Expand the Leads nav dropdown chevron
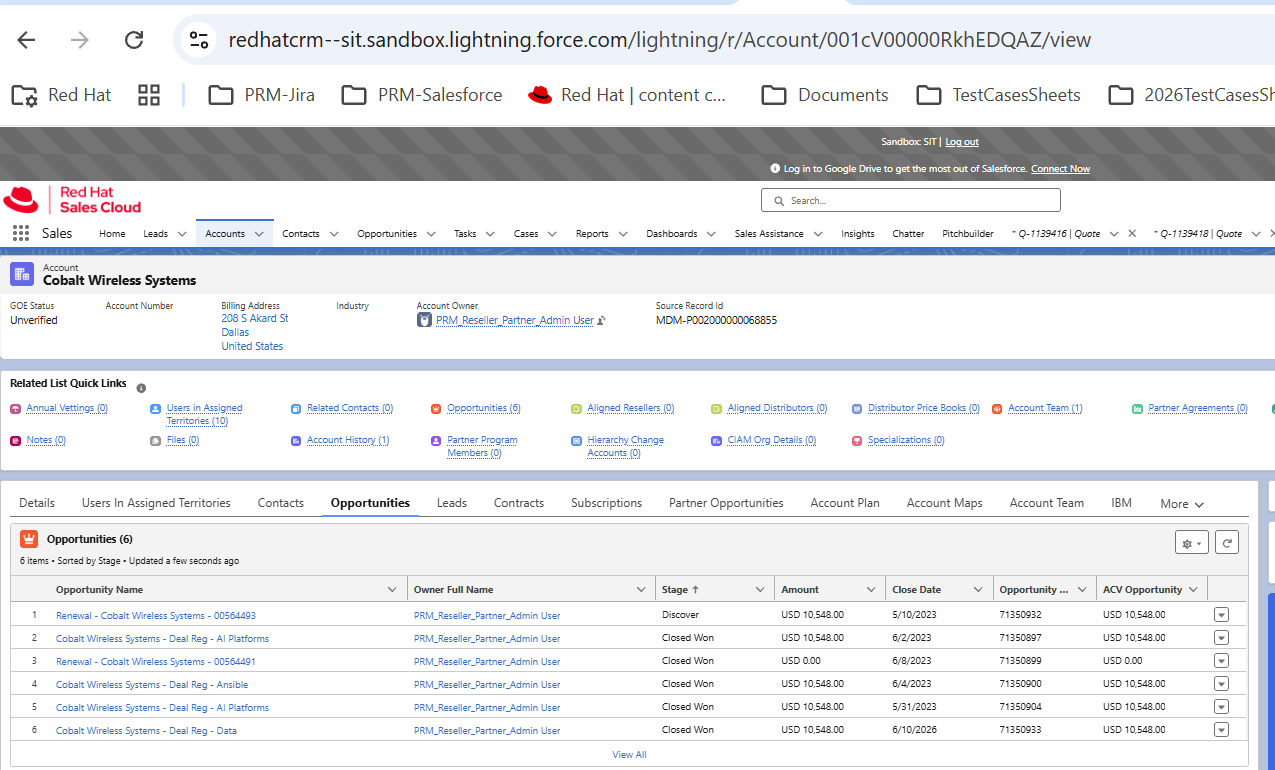 pyautogui.click(x=182, y=234)
